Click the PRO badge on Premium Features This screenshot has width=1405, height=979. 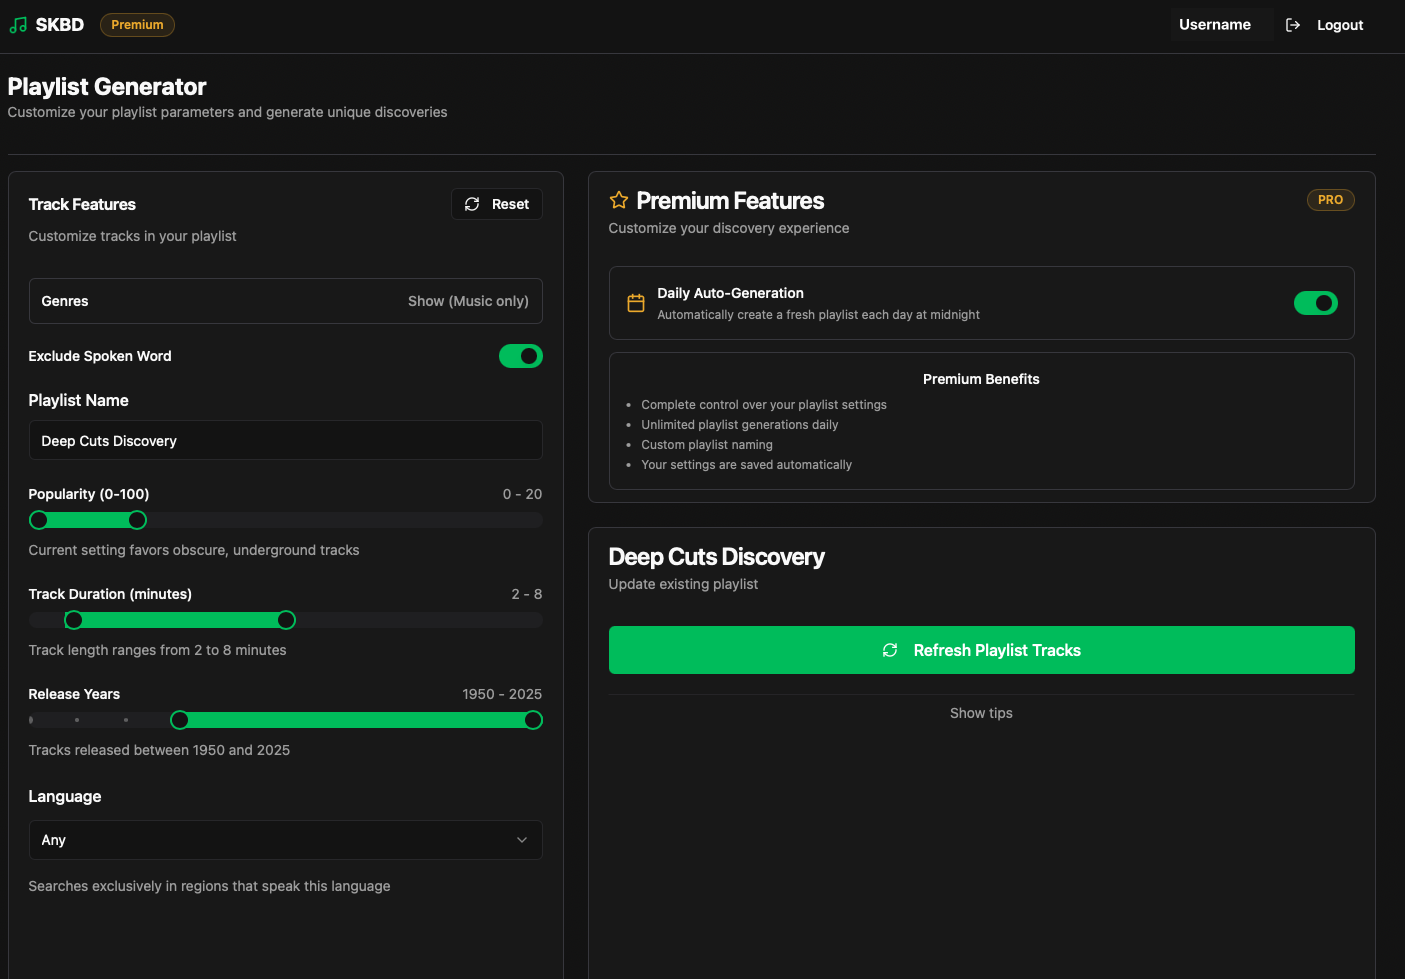tap(1330, 200)
